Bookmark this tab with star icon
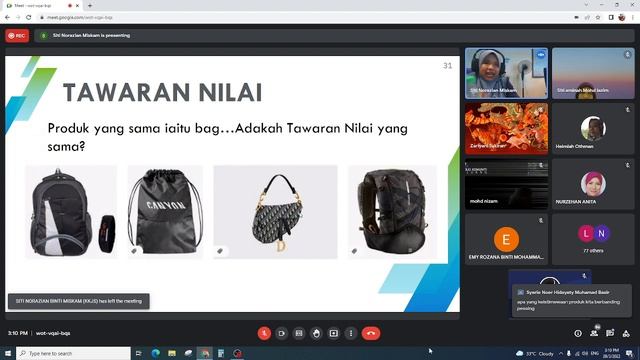Screen dimensions: 640x360 (x=598, y=18)
